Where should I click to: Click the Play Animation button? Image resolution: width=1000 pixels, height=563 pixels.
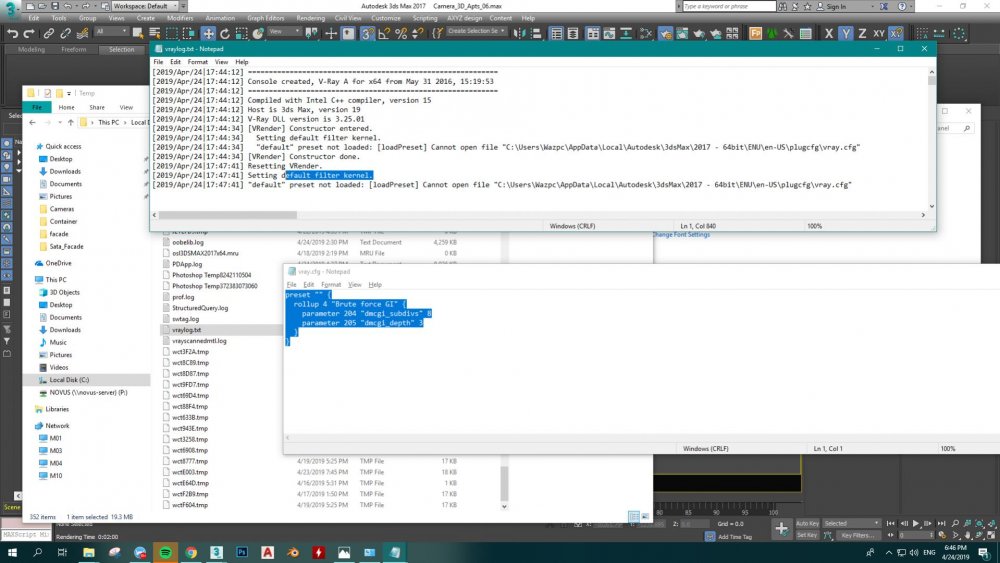click(916, 523)
